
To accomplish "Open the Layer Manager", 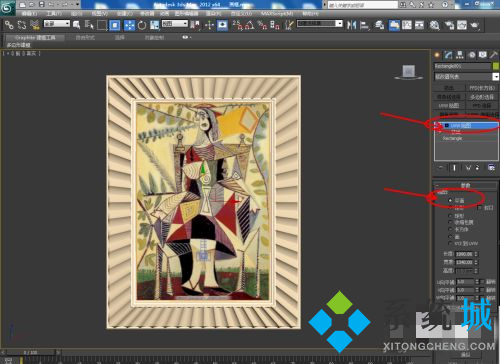I will [379, 25].
